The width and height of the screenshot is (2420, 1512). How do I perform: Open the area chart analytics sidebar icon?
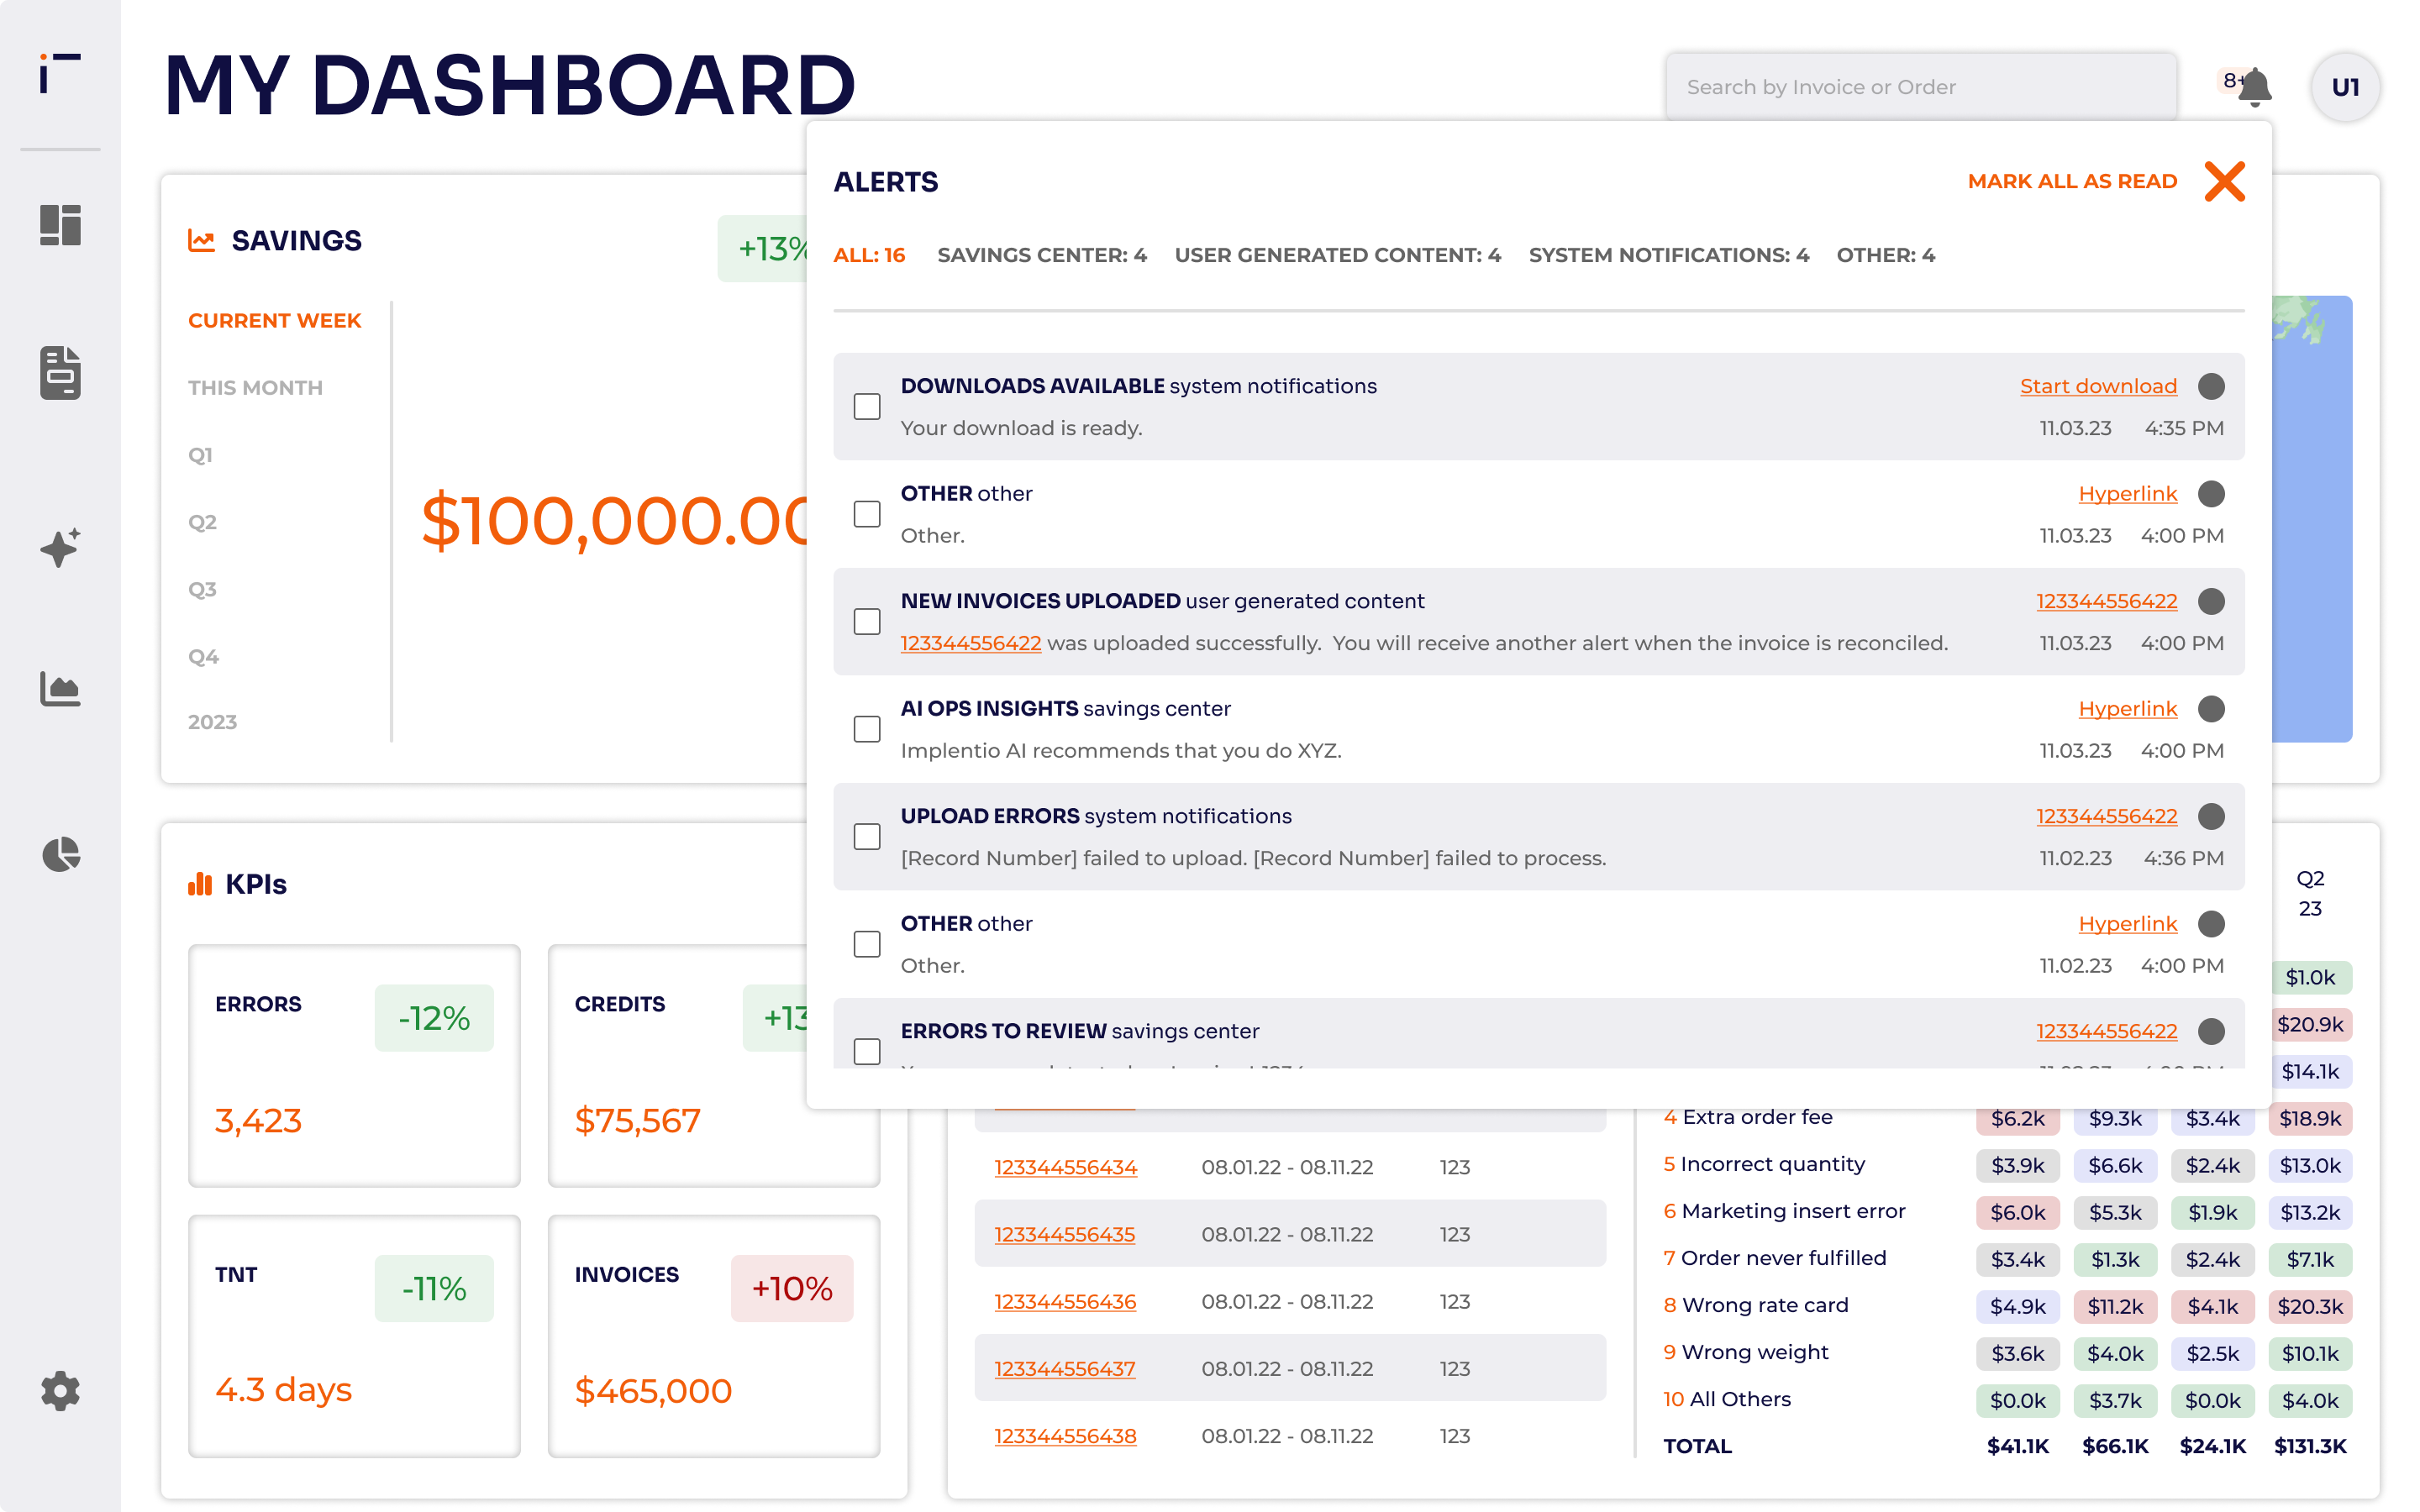[x=60, y=688]
